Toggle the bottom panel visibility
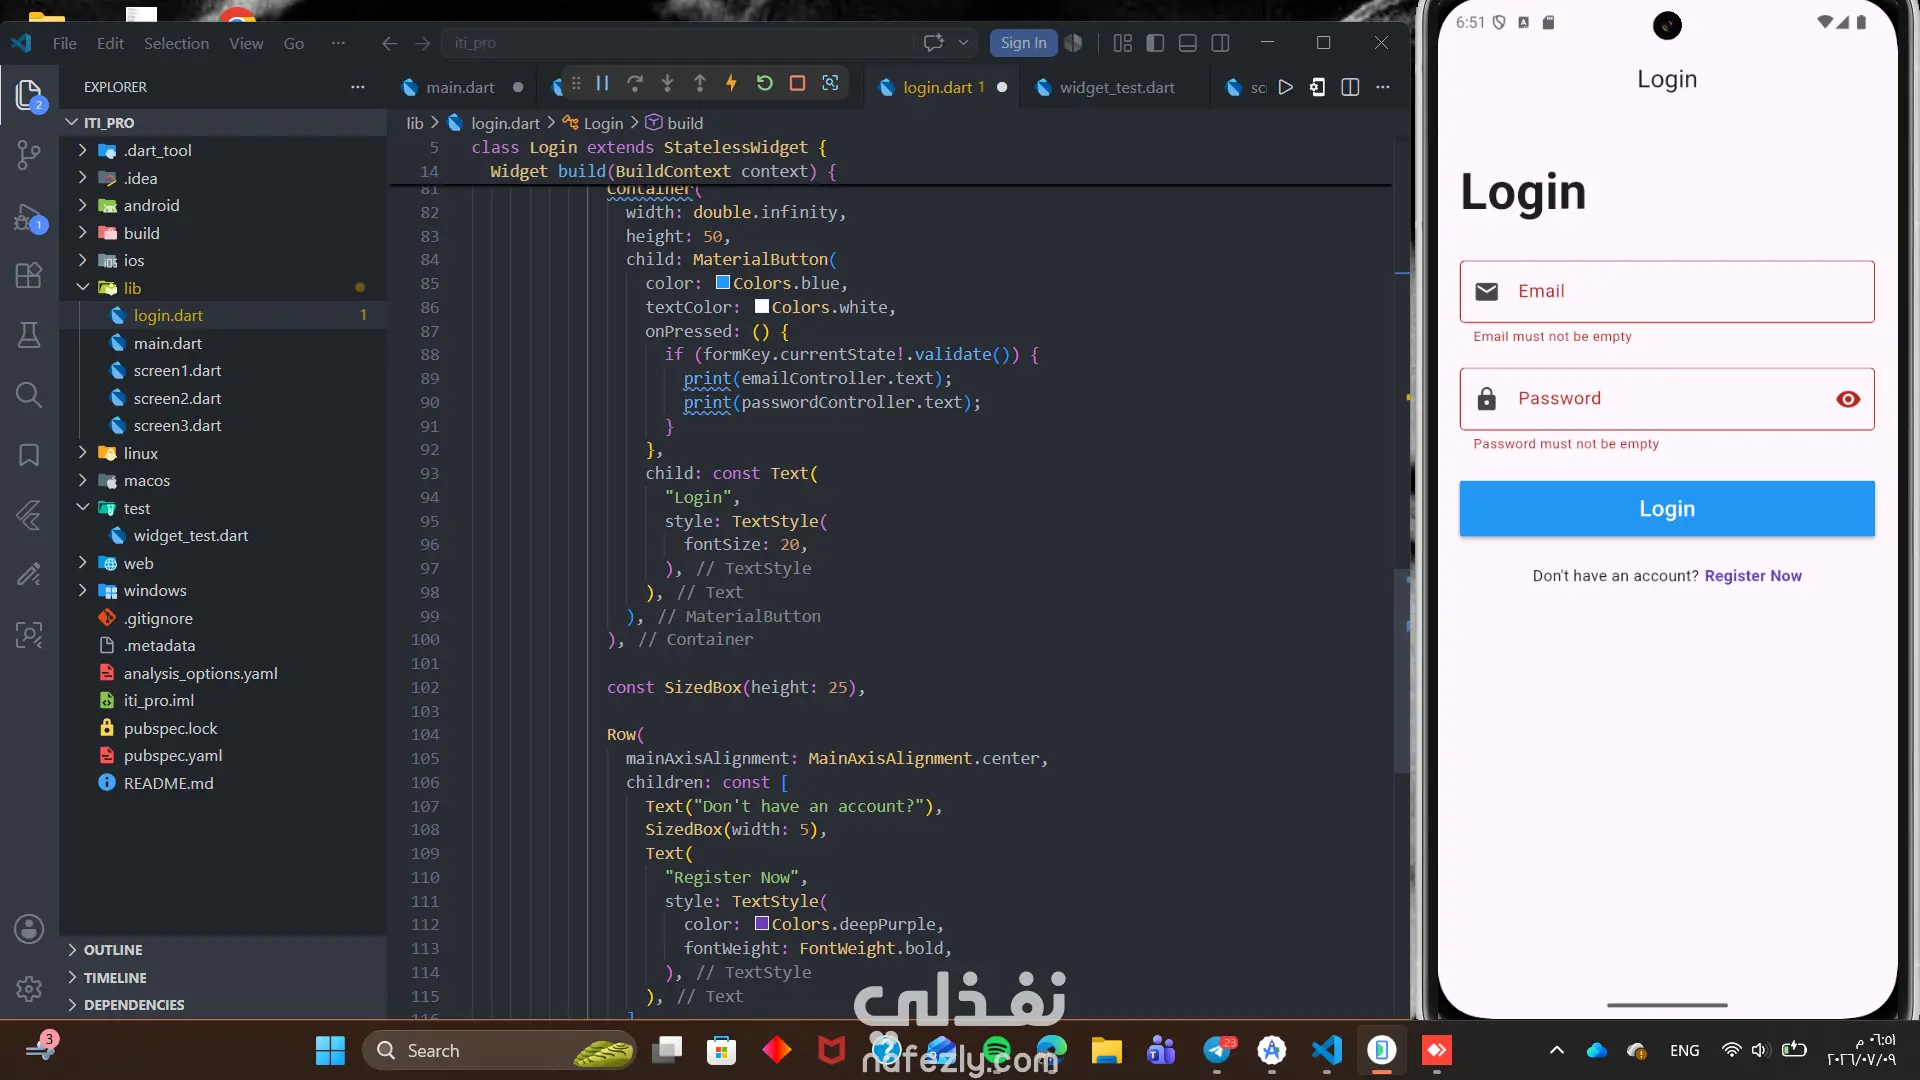Viewport: 1920px width, 1080px height. [1188, 43]
